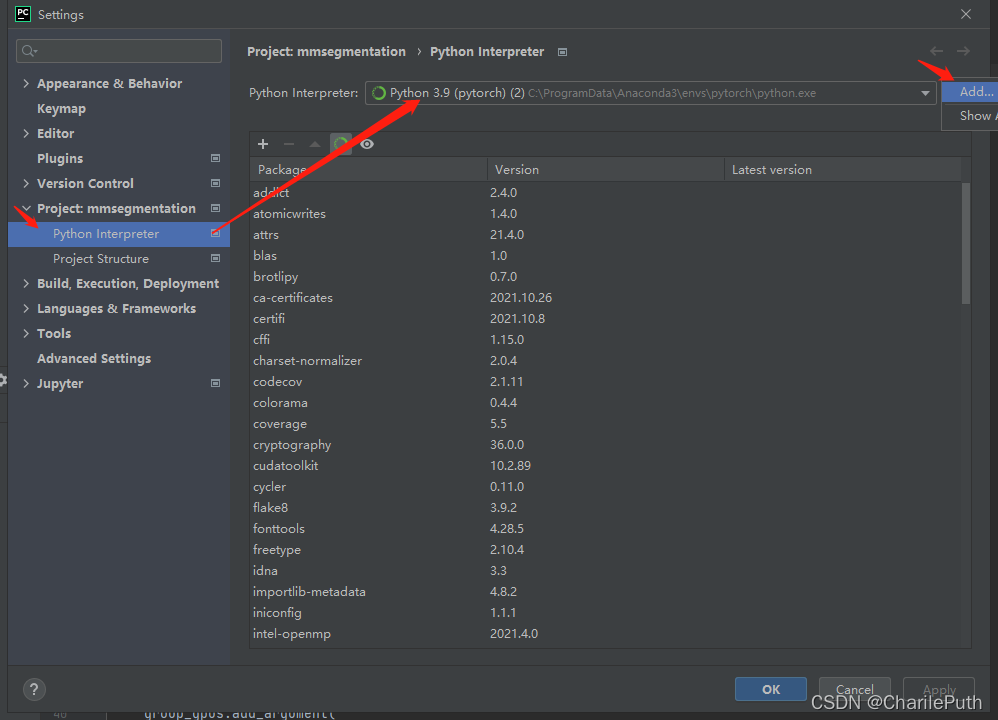Click the green conda package manager icon
998x720 pixels.
pos(341,144)
